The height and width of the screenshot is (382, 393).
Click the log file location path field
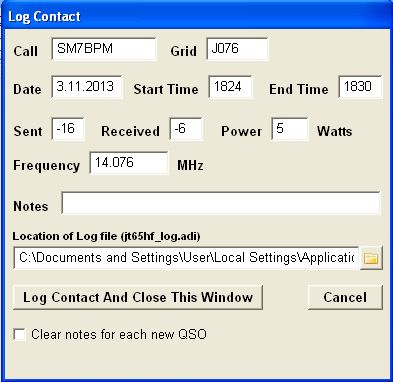(x=186, y=258)
